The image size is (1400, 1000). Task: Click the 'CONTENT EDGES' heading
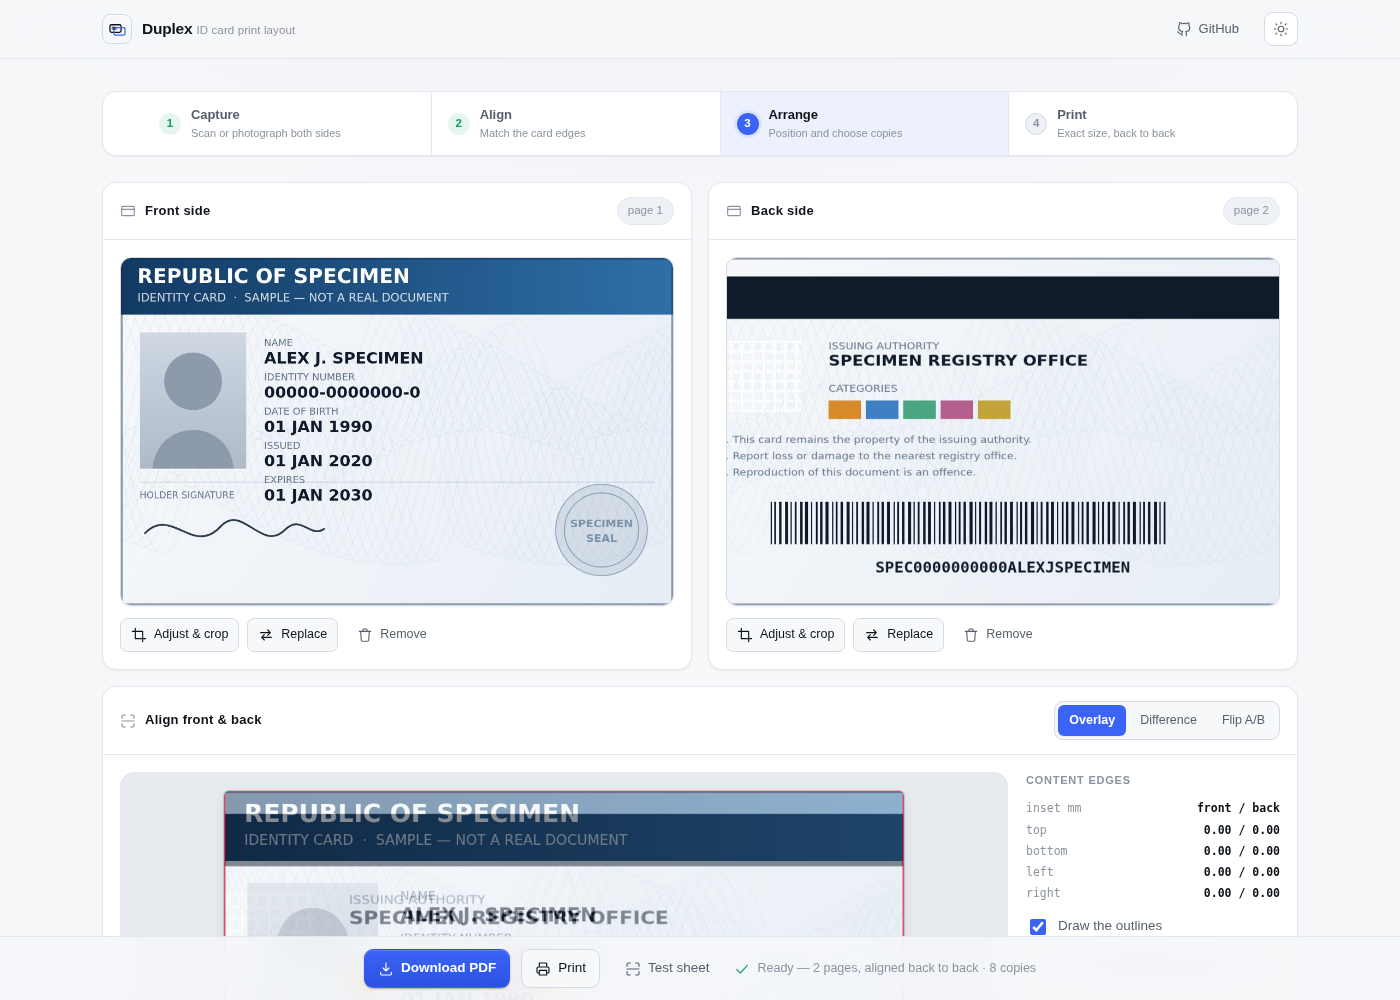coord(1078,781)
